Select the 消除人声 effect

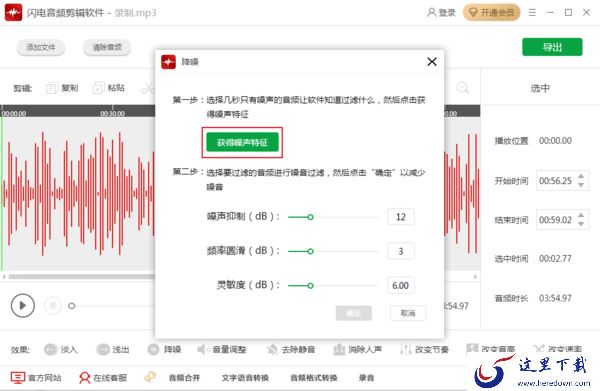pos(357,349)
